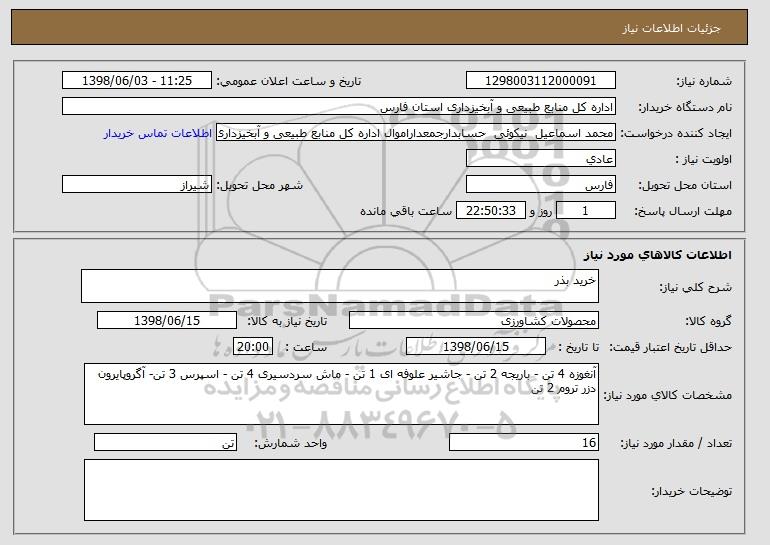Click the ساعت label beside the 20:00 field
The height and width of the screenshot is (545, 770).
coord(306,347)
